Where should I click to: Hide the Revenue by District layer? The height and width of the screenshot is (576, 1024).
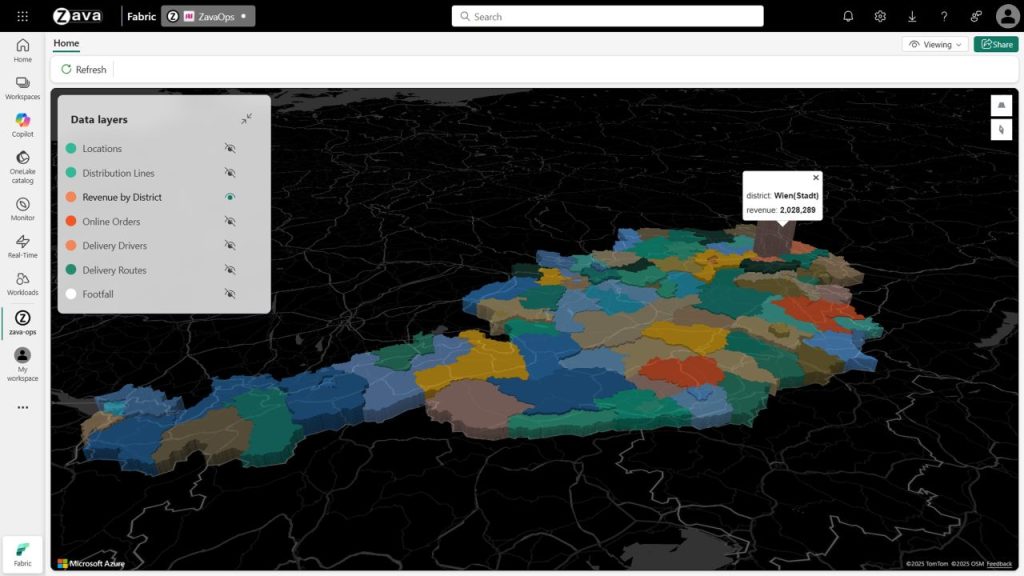[x=230, y=197]
